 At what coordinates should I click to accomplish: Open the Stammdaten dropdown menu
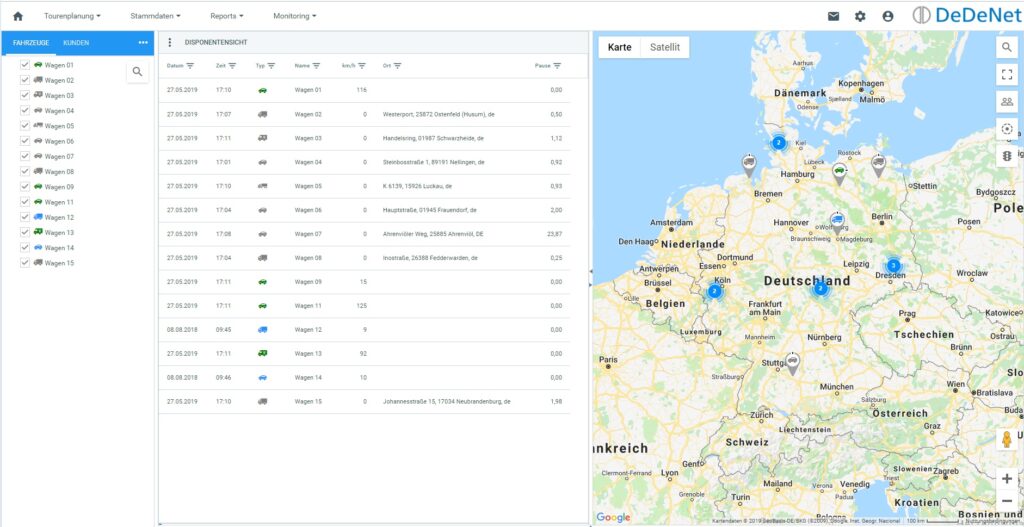pyautogui.click(x=155, y=16)
